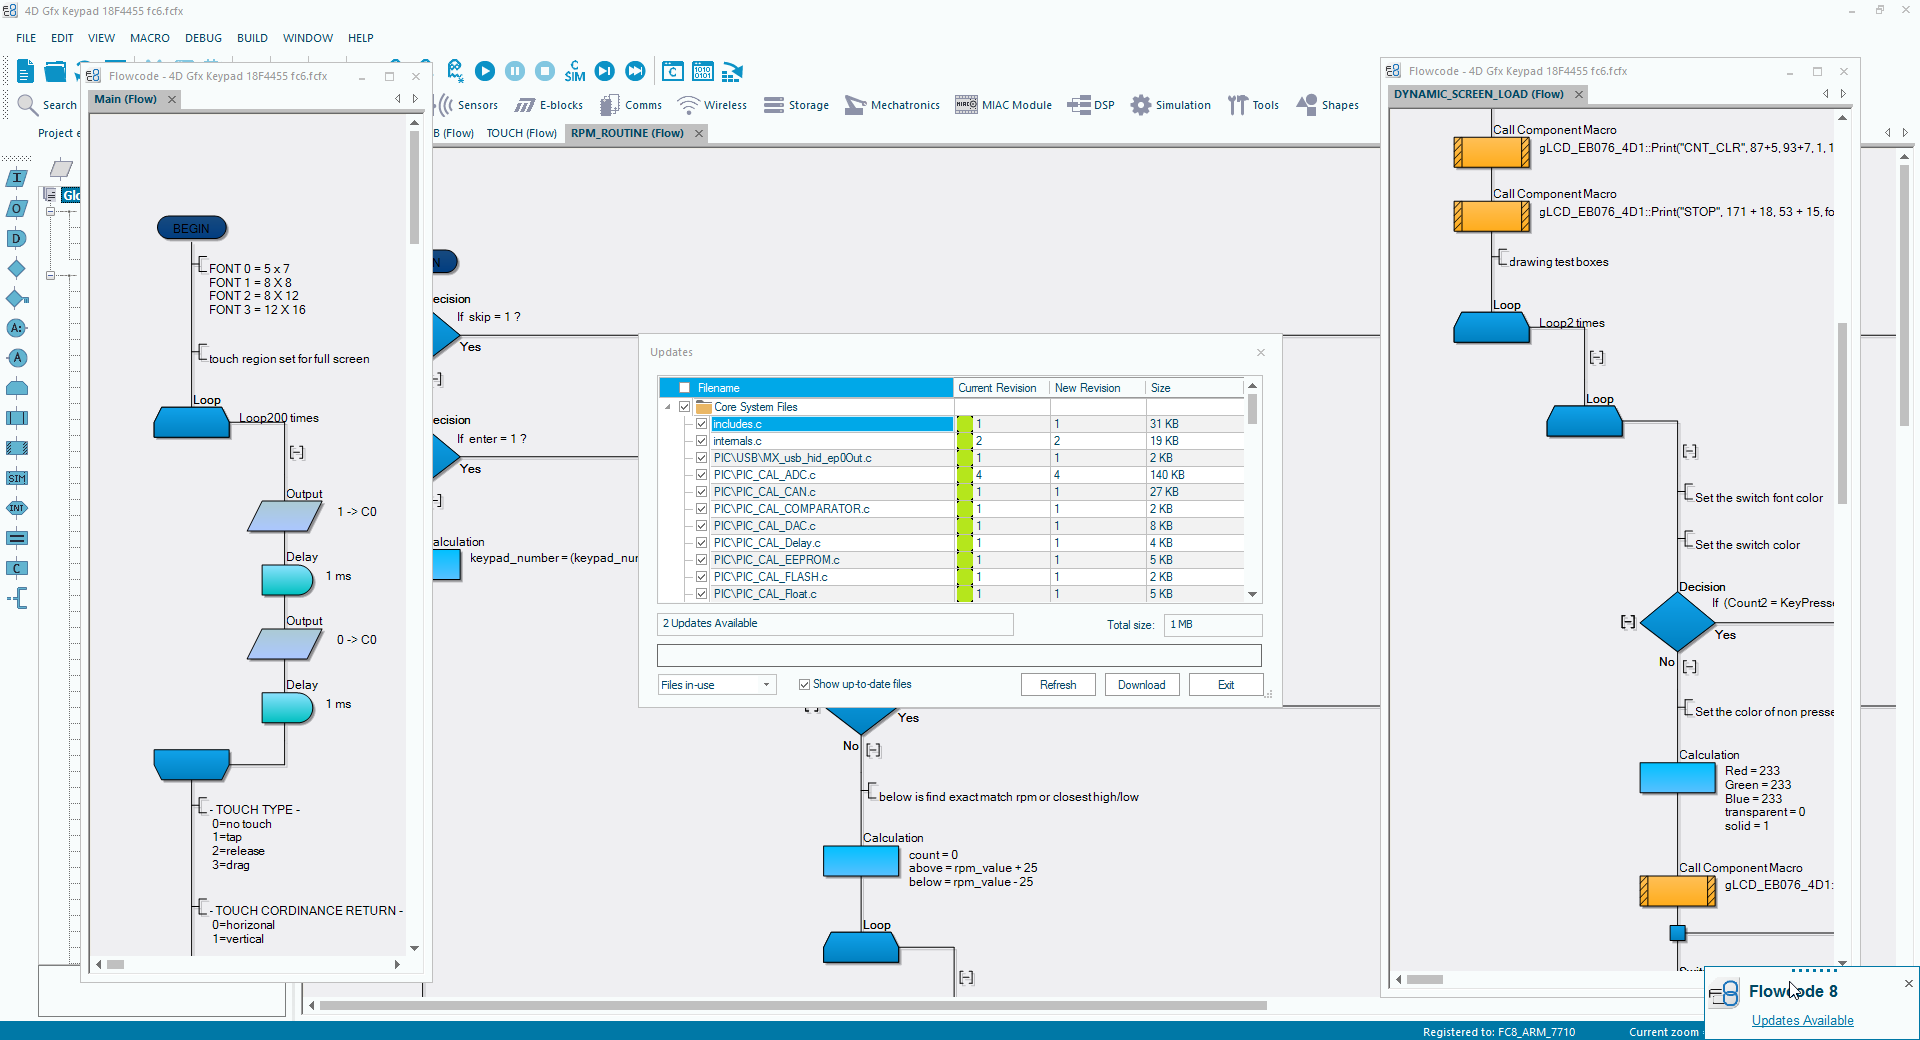Screen dimensions: 1920x1040
Task: Select the C code icon
Action: pos(17,568)
